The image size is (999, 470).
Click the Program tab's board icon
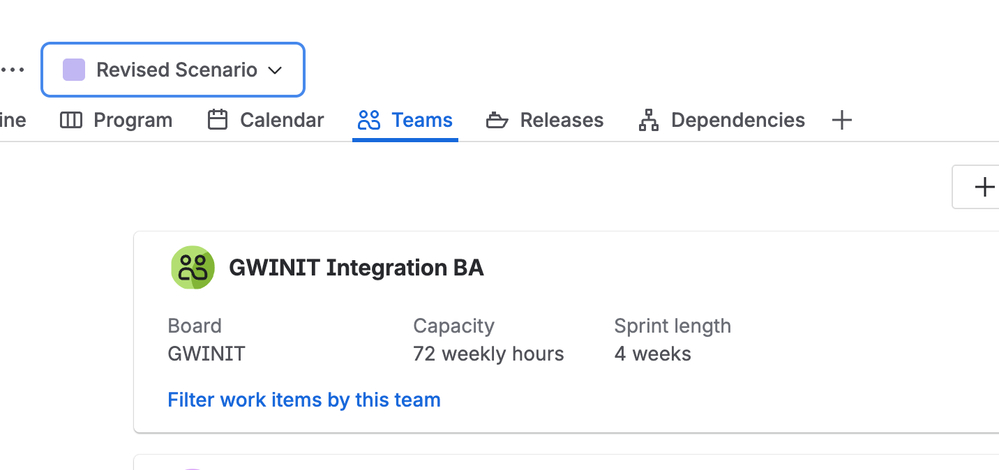pyautogui.click(x=71, y=120)
